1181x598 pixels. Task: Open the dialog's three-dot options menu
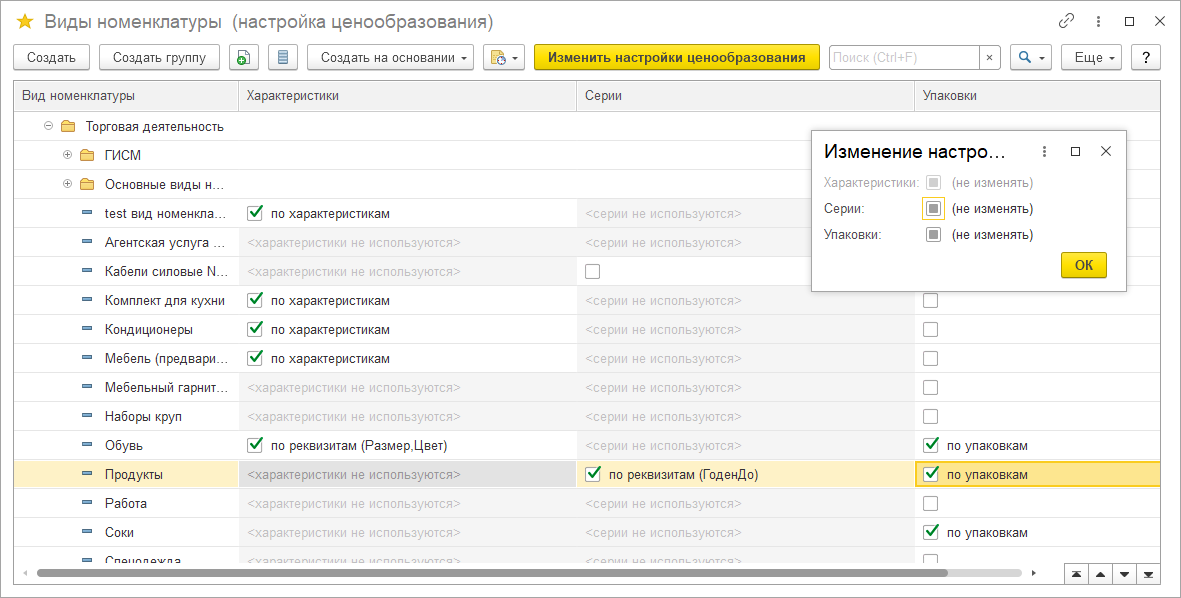click(x=1044, y=151)
